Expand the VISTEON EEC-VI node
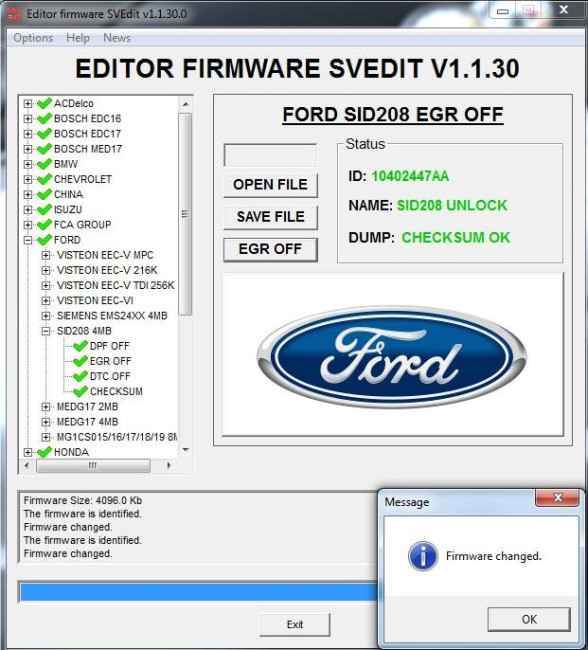Viewport: 588px width, 650px height. [x=46, y=301]
